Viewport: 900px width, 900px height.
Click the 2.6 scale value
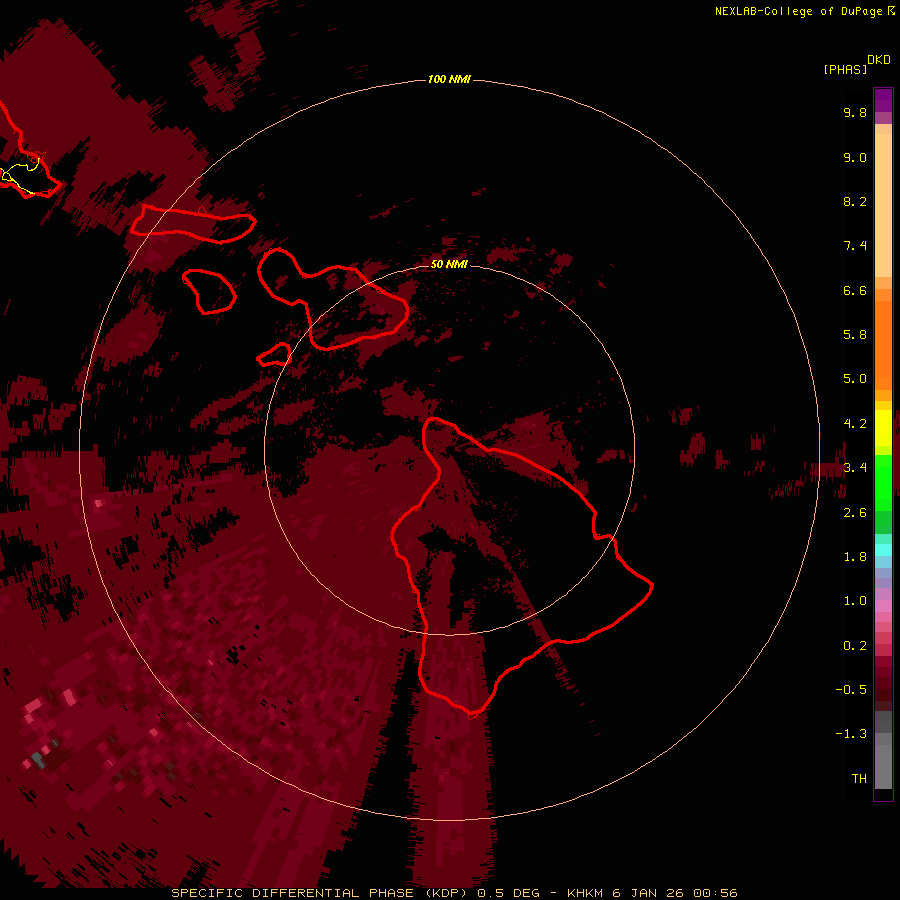point(855,513)
